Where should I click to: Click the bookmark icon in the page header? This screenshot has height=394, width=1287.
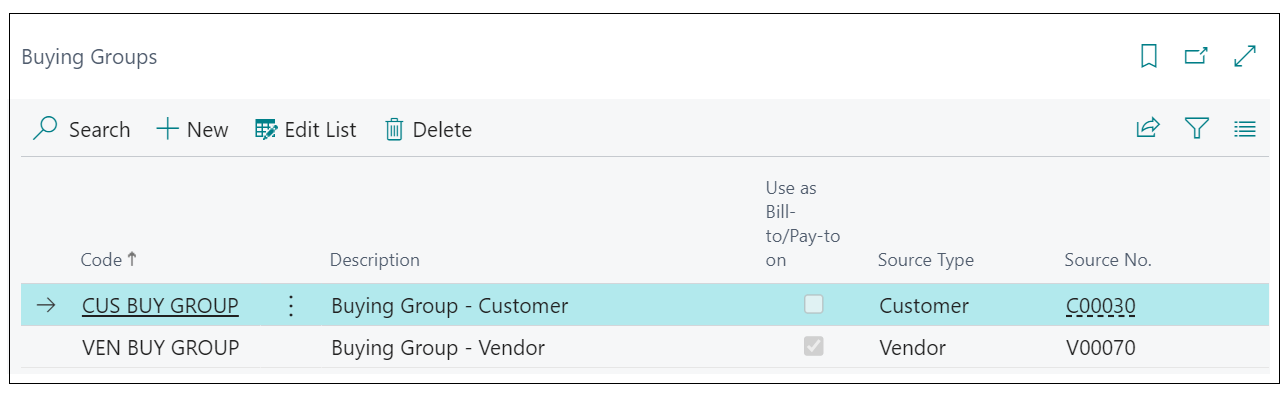pyautogui.click(x=1149, y=56)
